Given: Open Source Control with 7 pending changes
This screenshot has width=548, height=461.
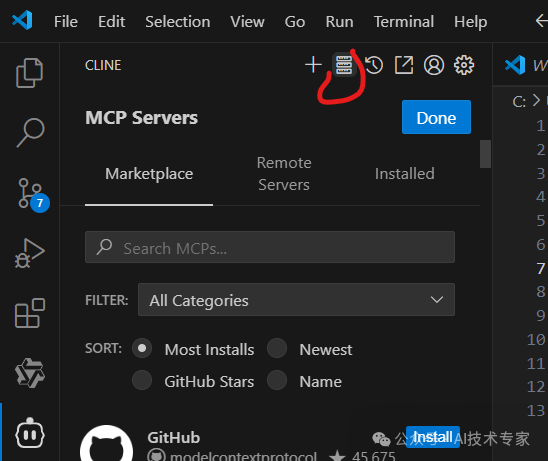Looking at the screenshot, I should [33, 194].
